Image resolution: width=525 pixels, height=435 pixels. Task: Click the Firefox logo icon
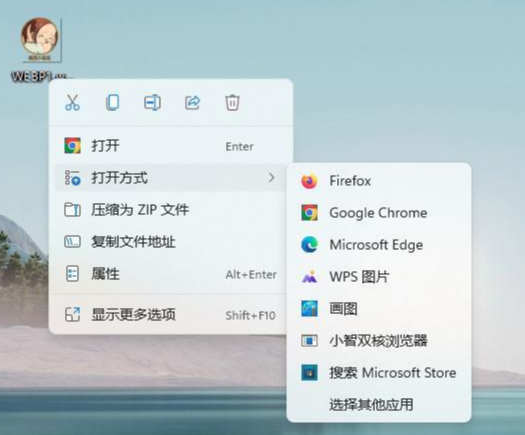[x=309, y=181]
